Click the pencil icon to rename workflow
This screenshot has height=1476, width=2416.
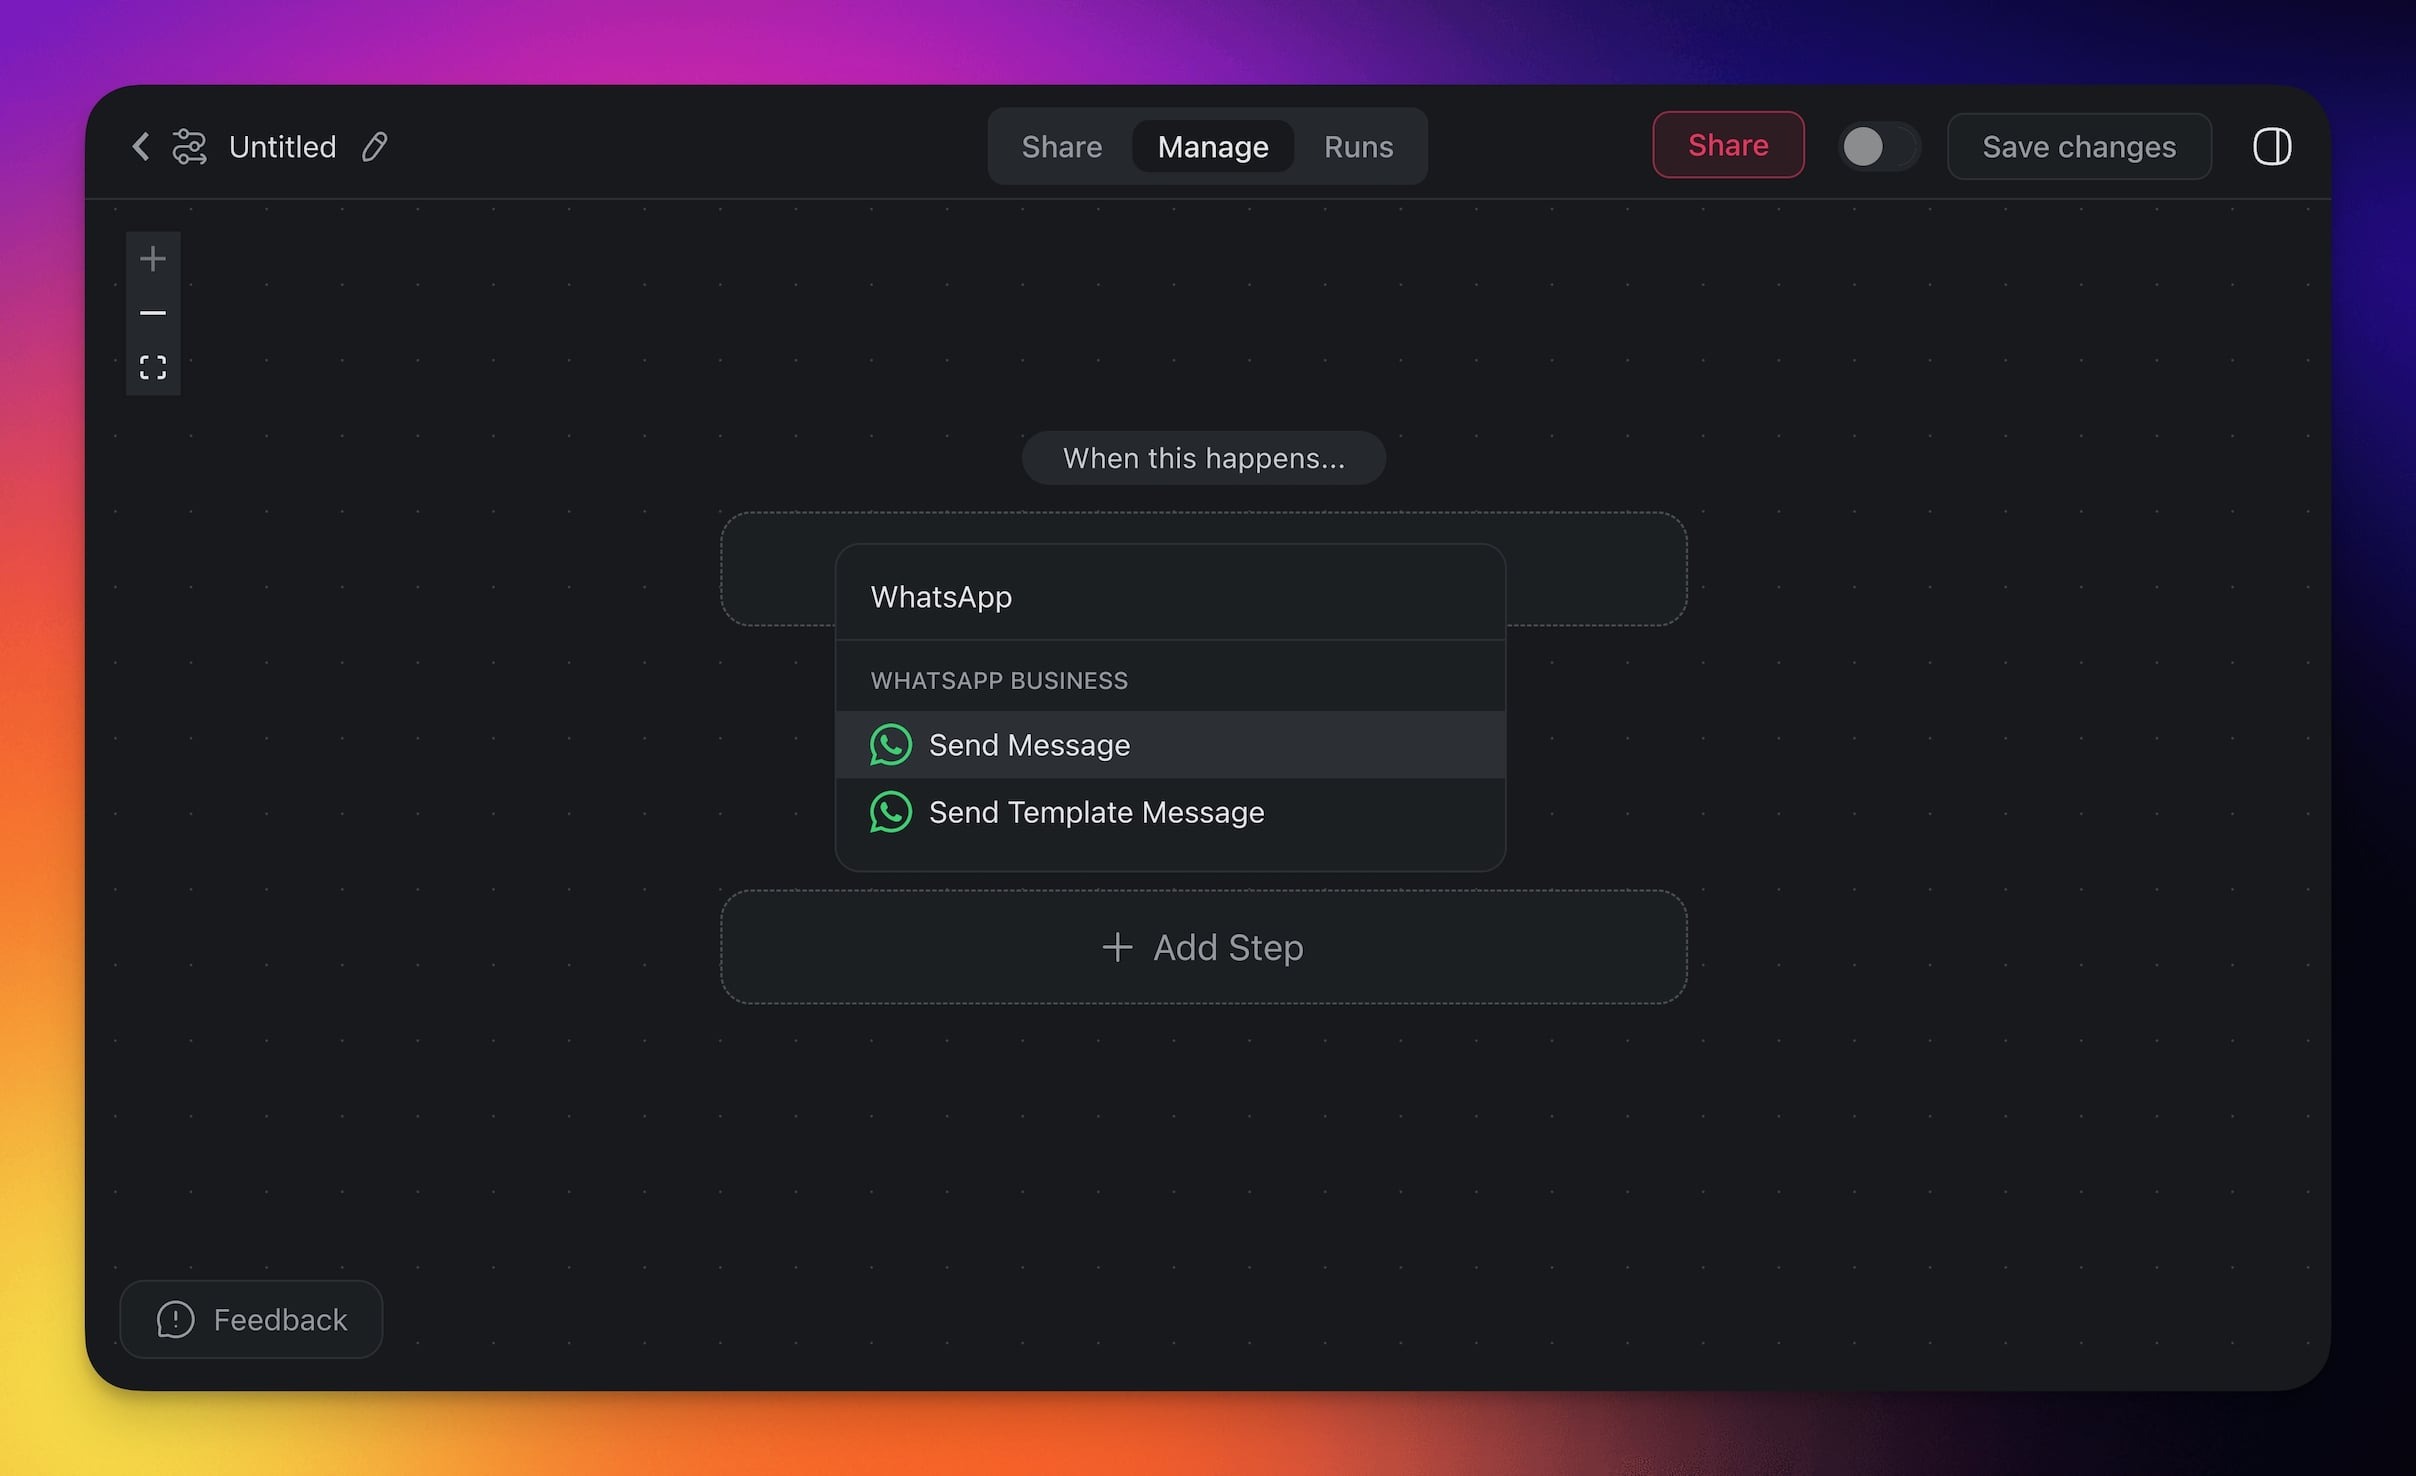[x=375, y=147]
